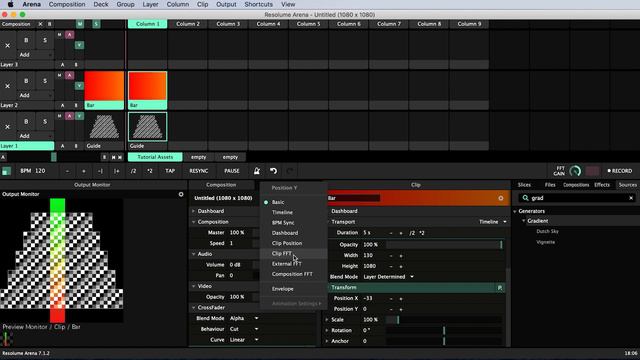Open the Shortcuts menu in menu bar
Screen dimensions: 640x360
[x=258, y=4]
